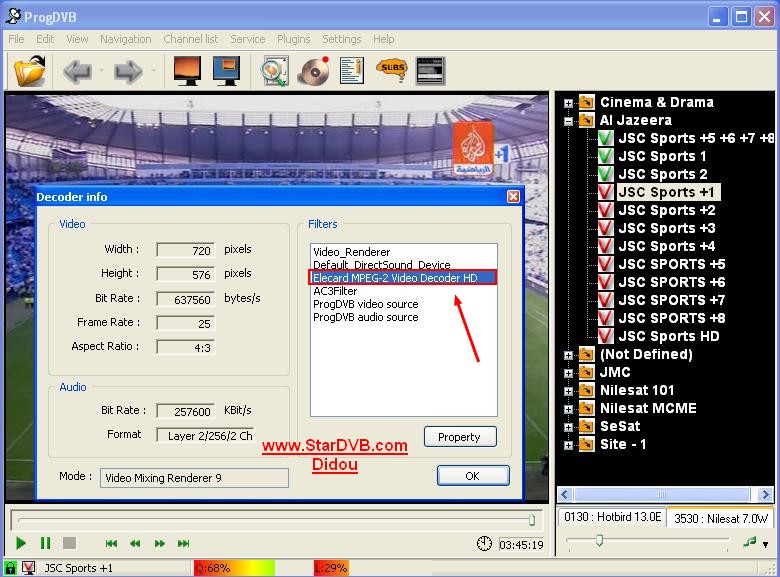Image resolution: width=780 pixels, height=577 pixels.
Task: Jump to end with skip-forward button
Action: tap(184, 544)
